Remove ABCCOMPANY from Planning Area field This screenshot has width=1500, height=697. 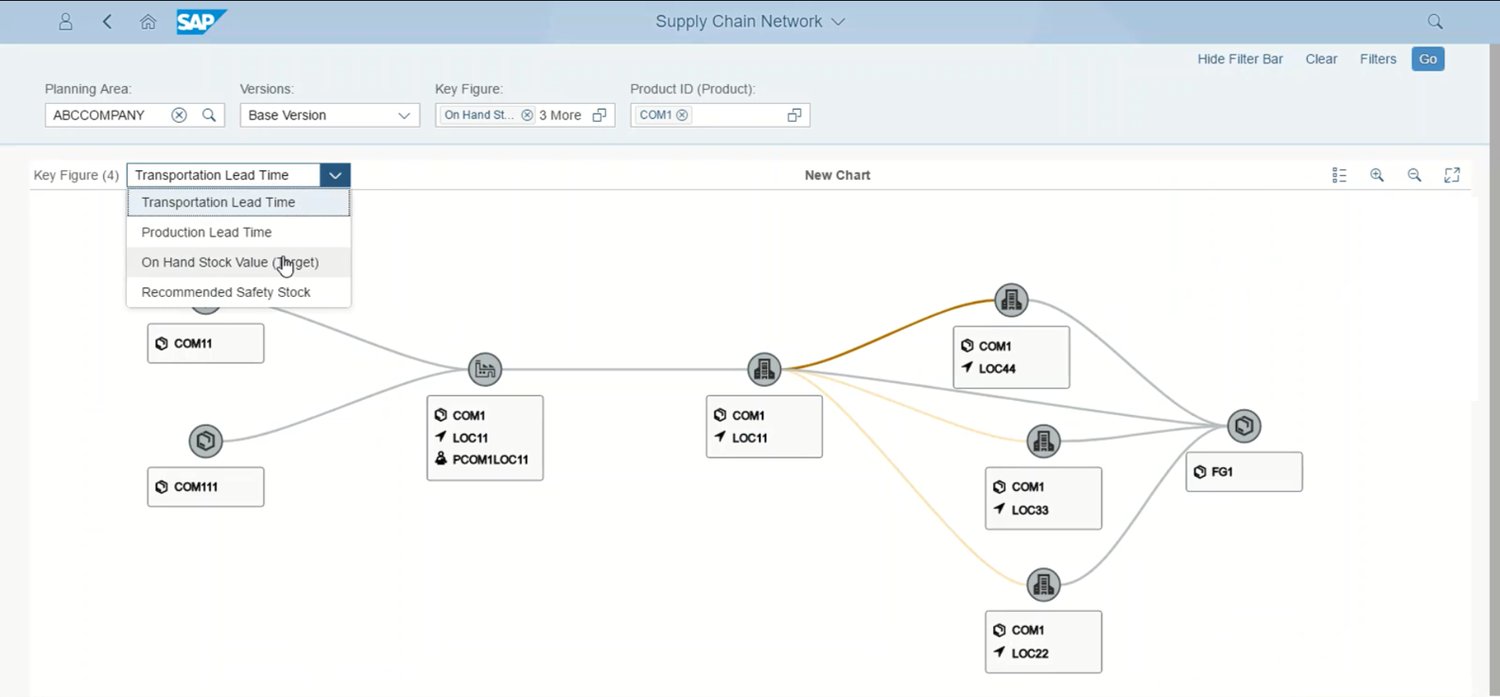point(179,115)
